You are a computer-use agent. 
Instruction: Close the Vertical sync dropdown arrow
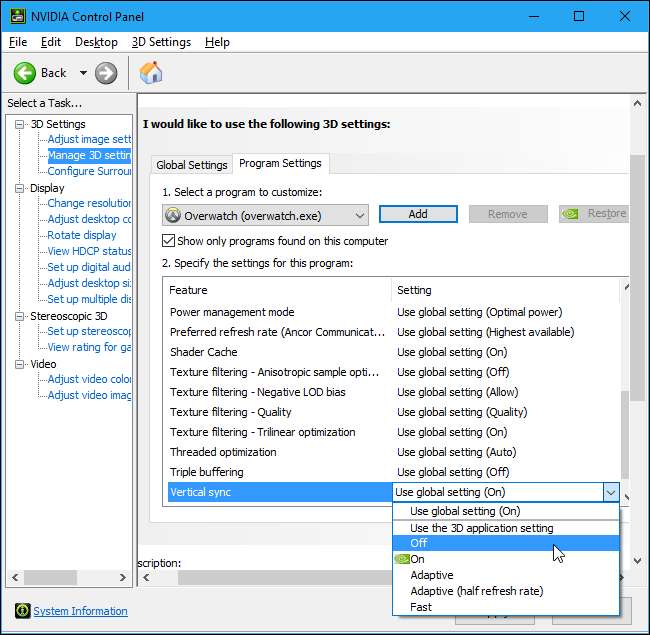tap(610, 492)
